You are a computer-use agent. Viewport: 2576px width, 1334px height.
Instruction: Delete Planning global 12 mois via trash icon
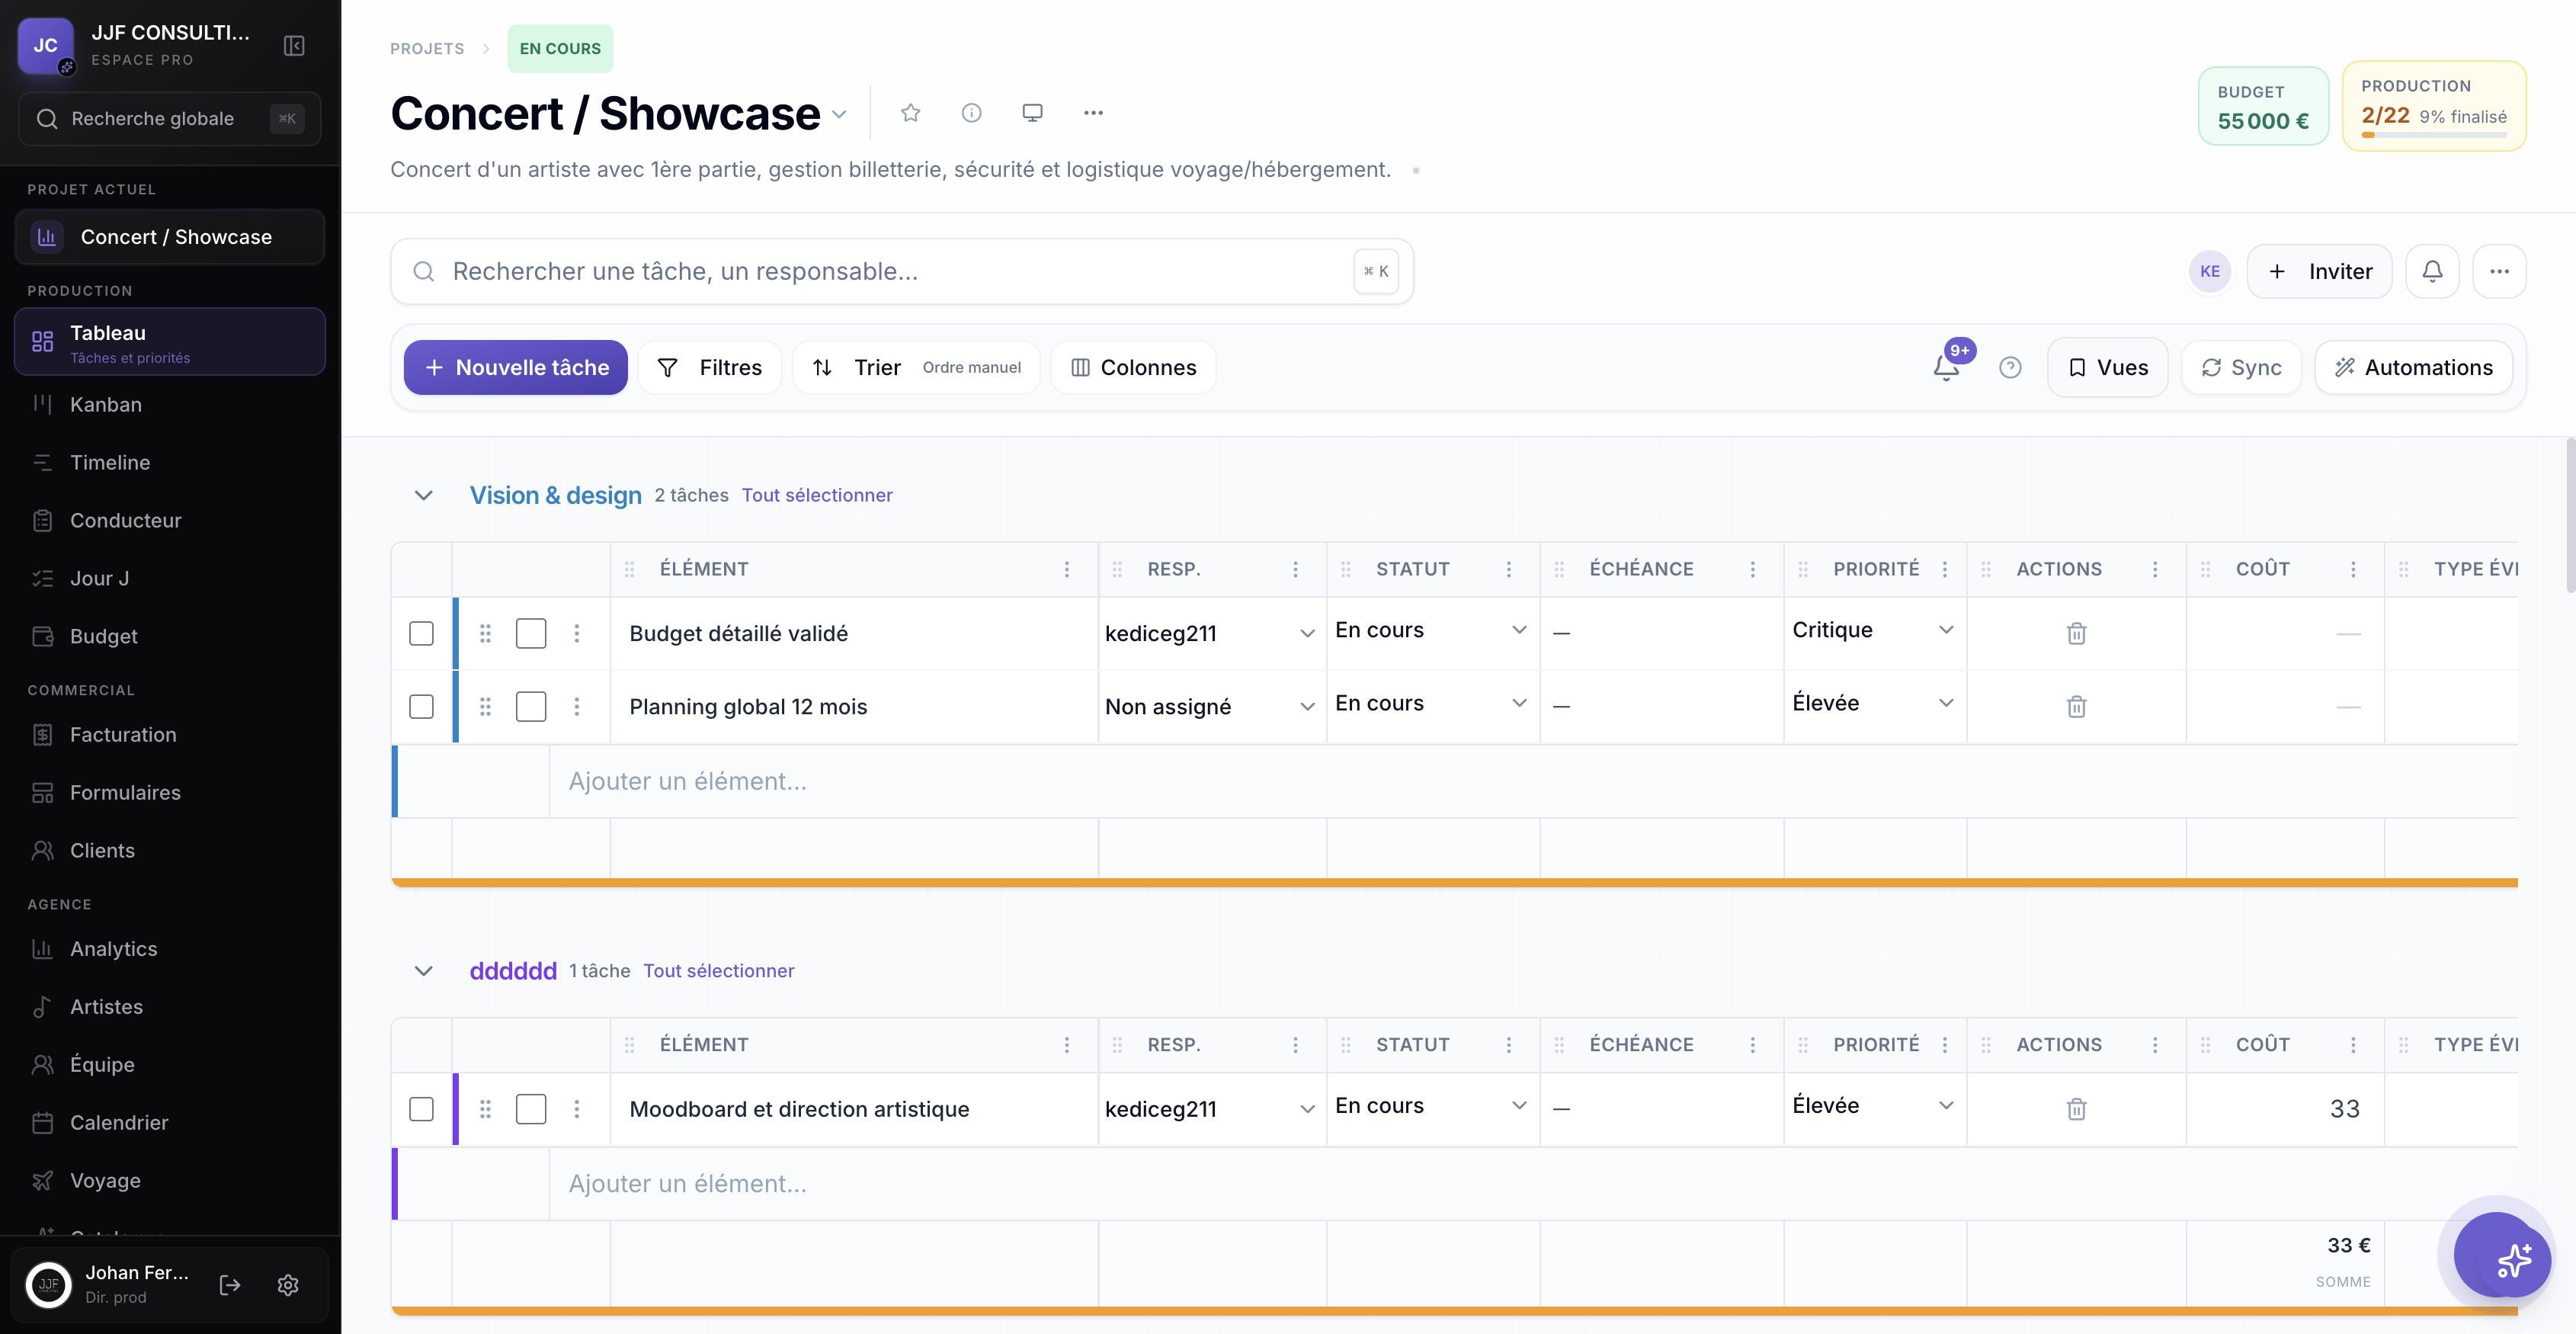[2076, 707]
